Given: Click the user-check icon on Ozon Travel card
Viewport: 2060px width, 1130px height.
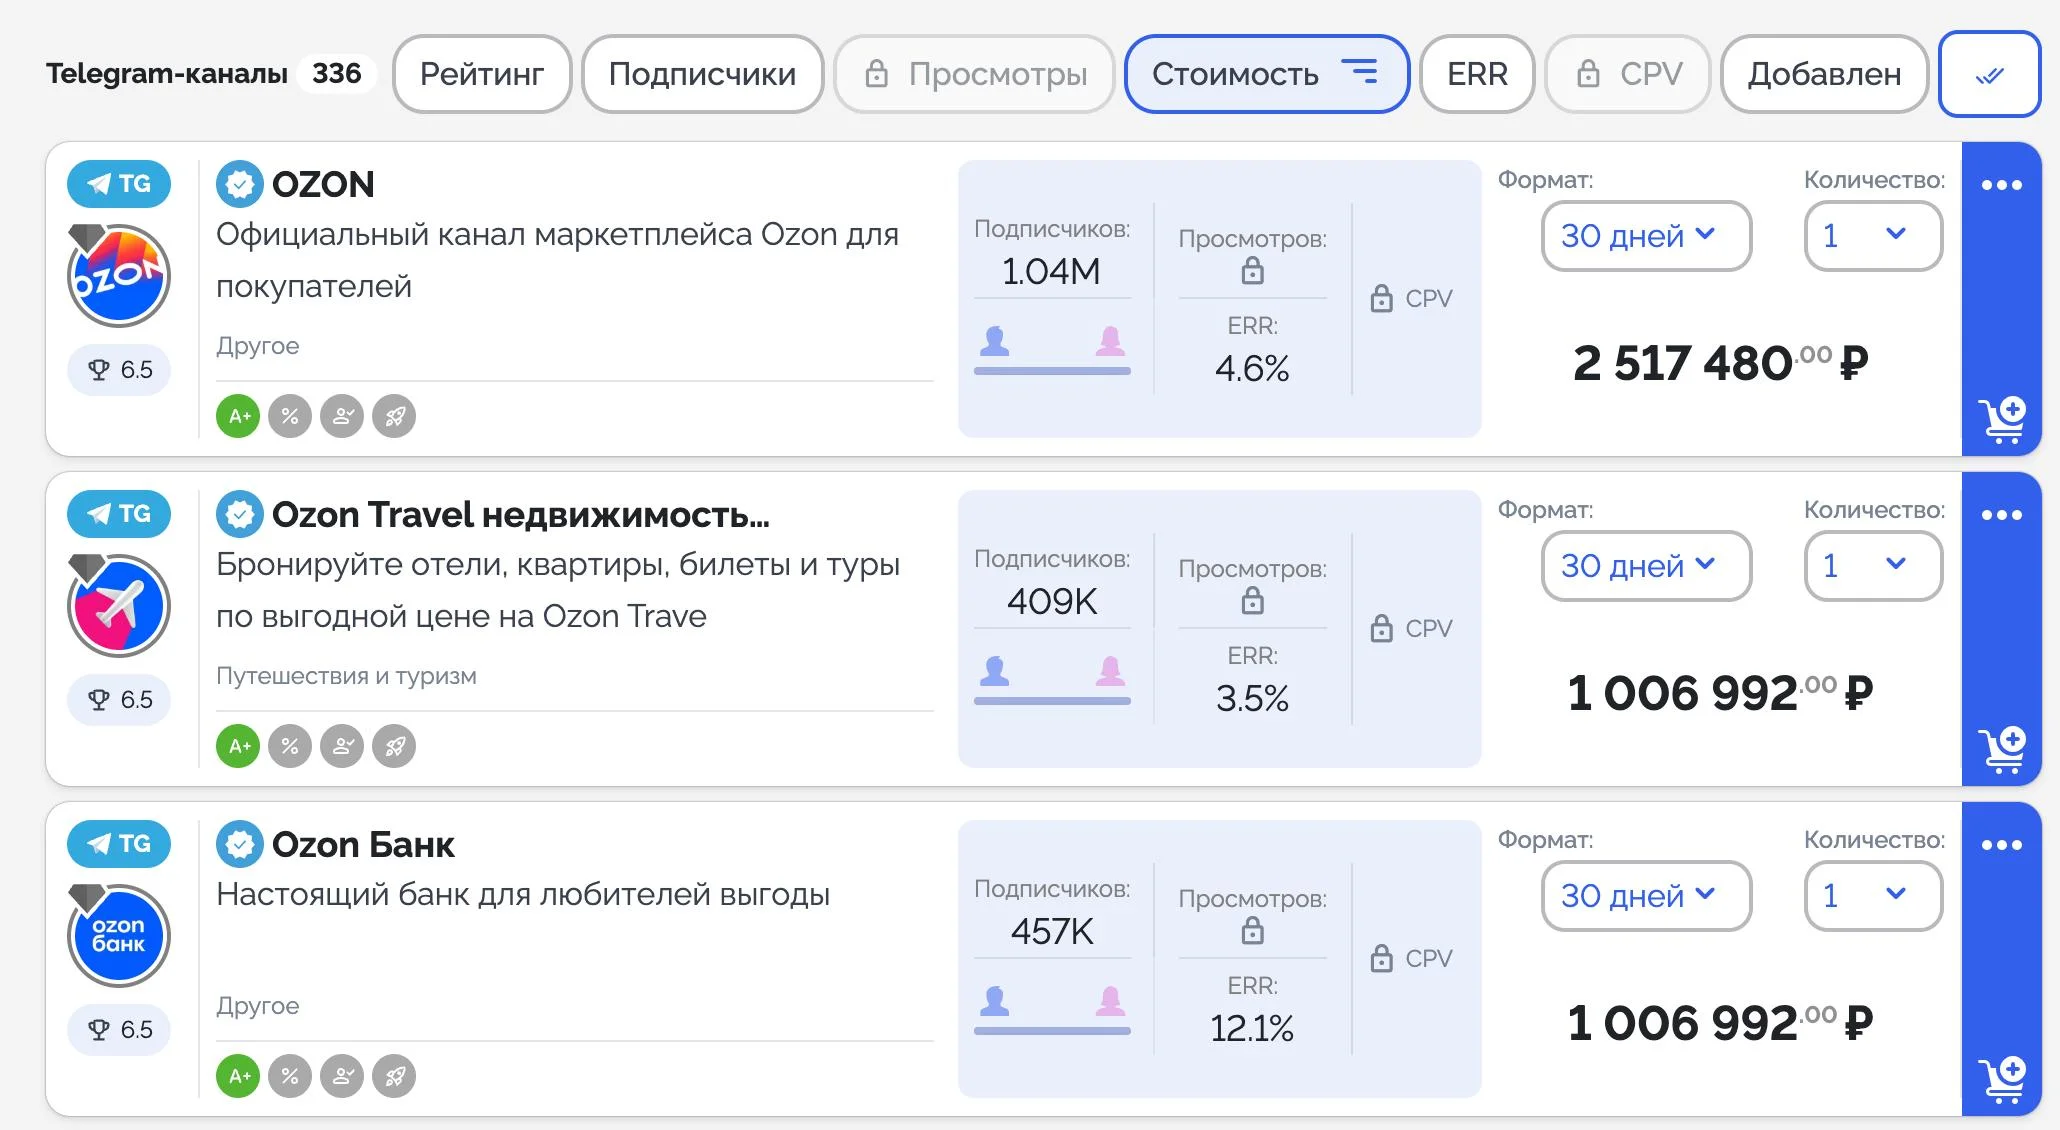Looking at the screenshot, I should tap(342, 746).
